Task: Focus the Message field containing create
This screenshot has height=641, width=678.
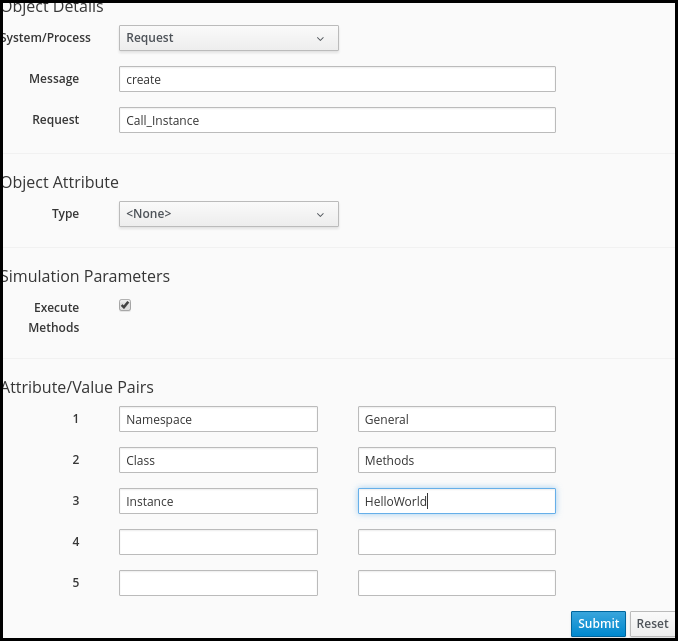Action: click(337, 79)
